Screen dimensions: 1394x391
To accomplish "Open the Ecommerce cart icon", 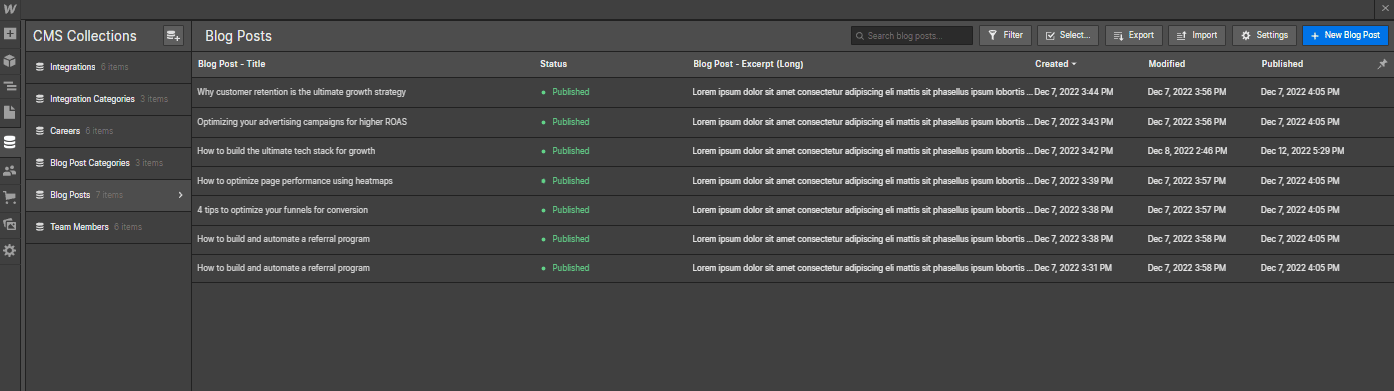I will 10,197.
